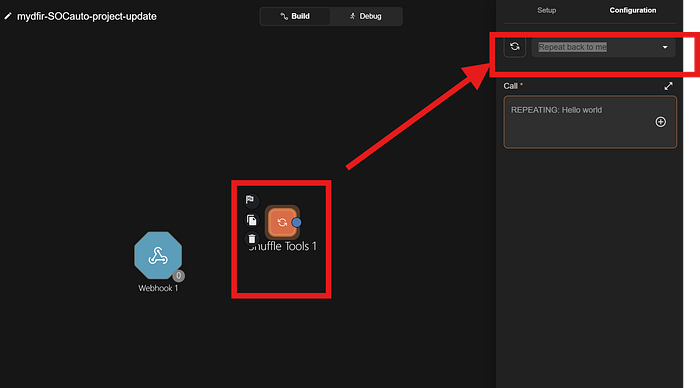700x388 pixels.
Task: Click the Call field label
Action: tap(511, 86)
